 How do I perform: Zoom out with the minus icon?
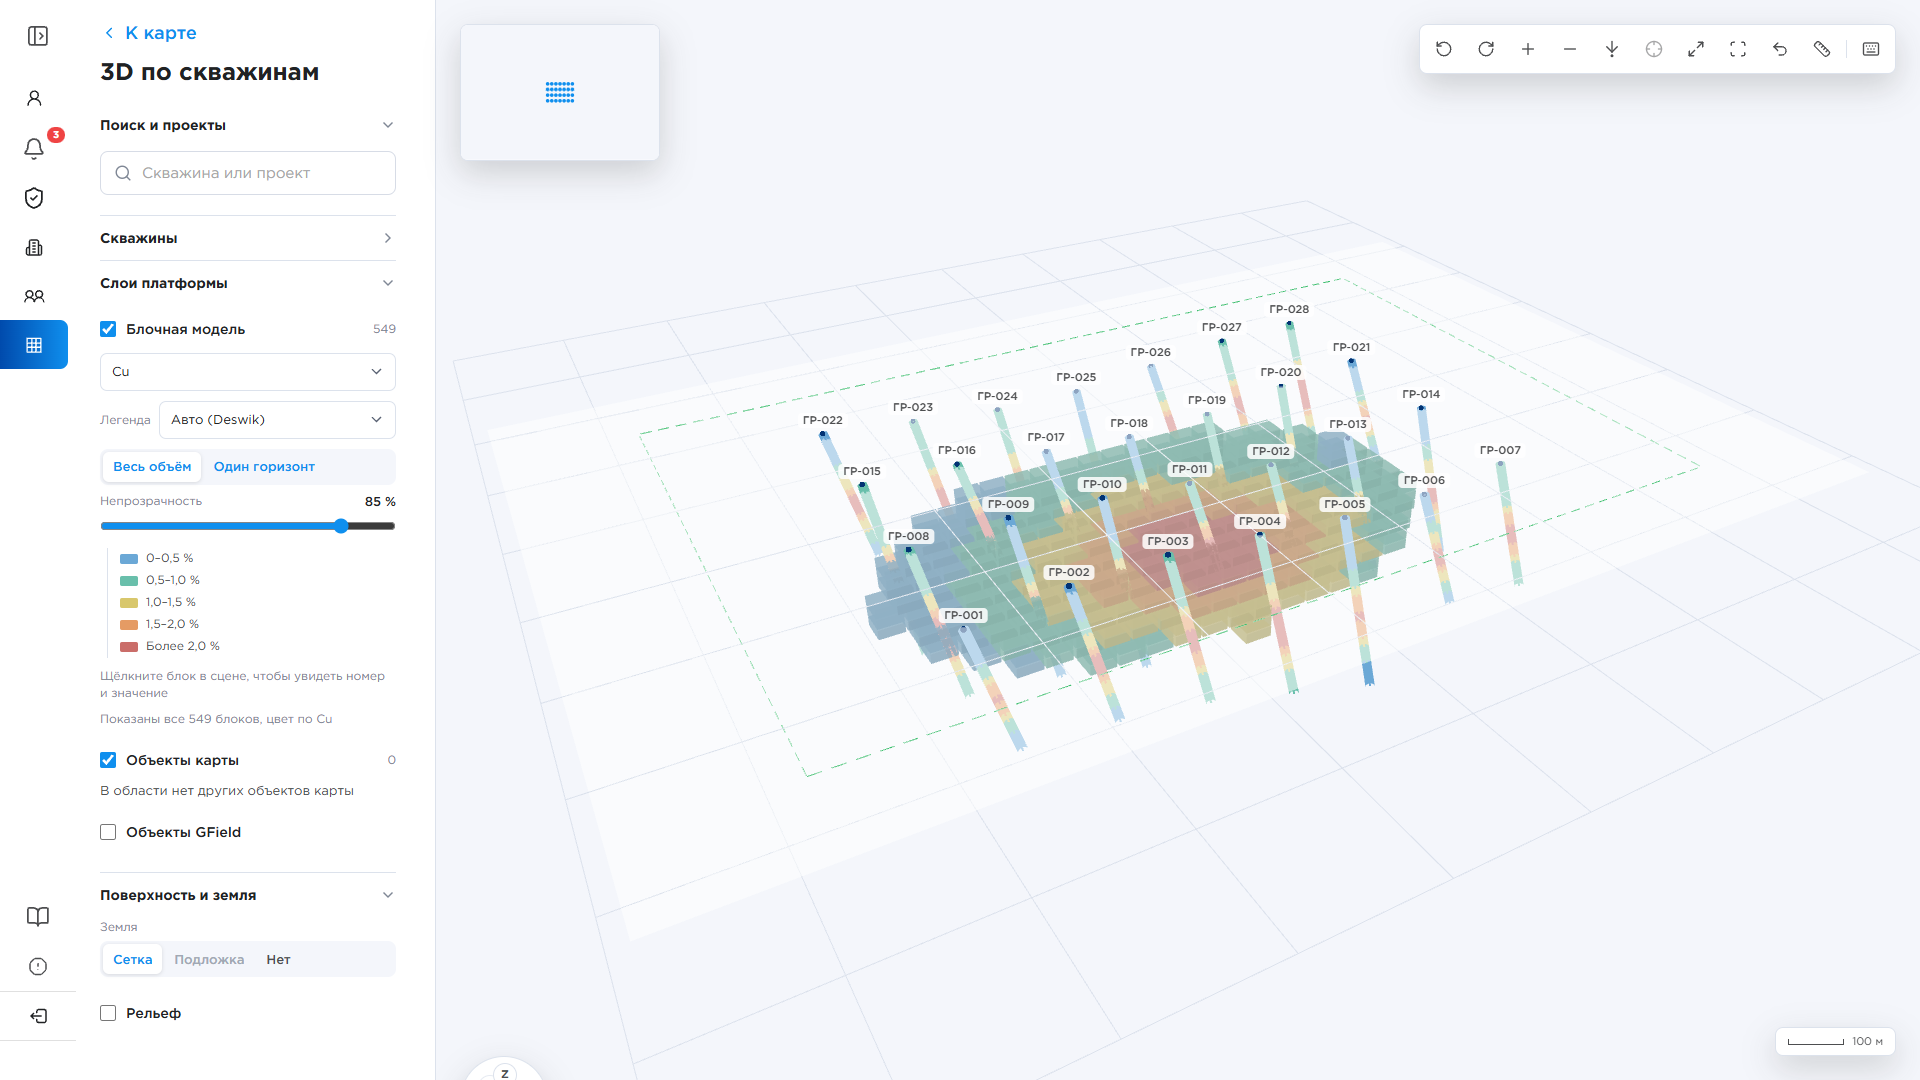[1570, 49]
